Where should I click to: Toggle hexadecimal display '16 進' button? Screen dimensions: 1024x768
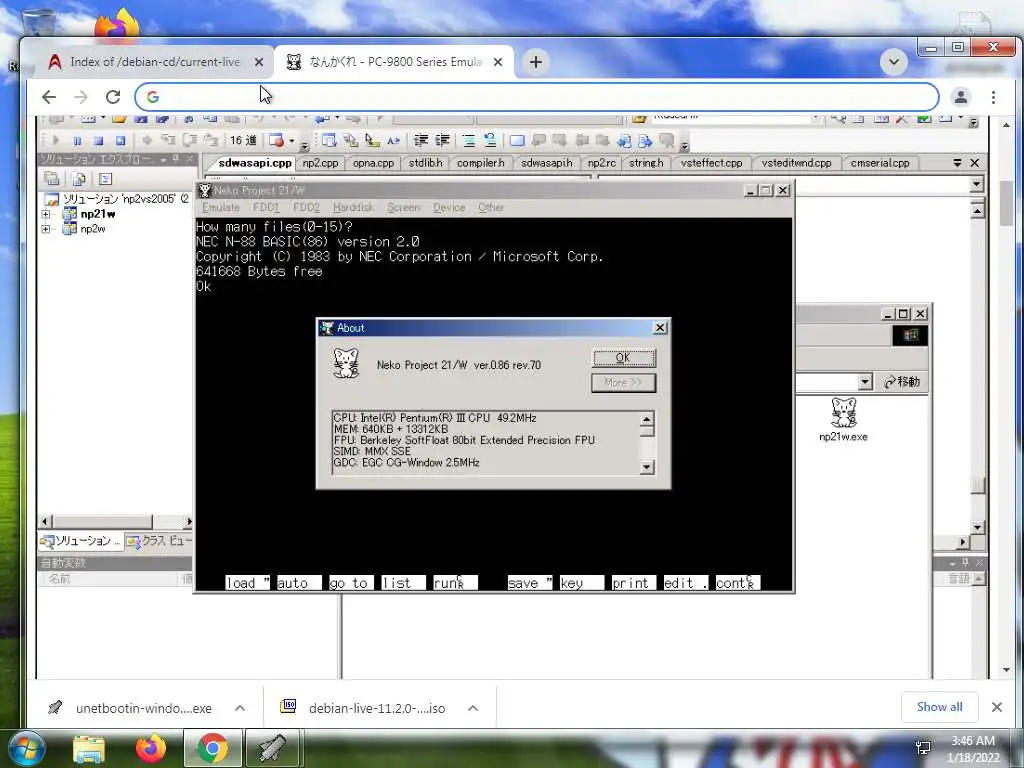coord(243,140)
